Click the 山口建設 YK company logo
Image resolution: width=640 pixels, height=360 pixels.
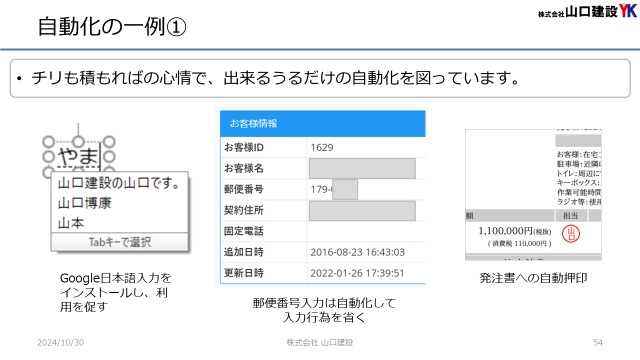(587, 11)
